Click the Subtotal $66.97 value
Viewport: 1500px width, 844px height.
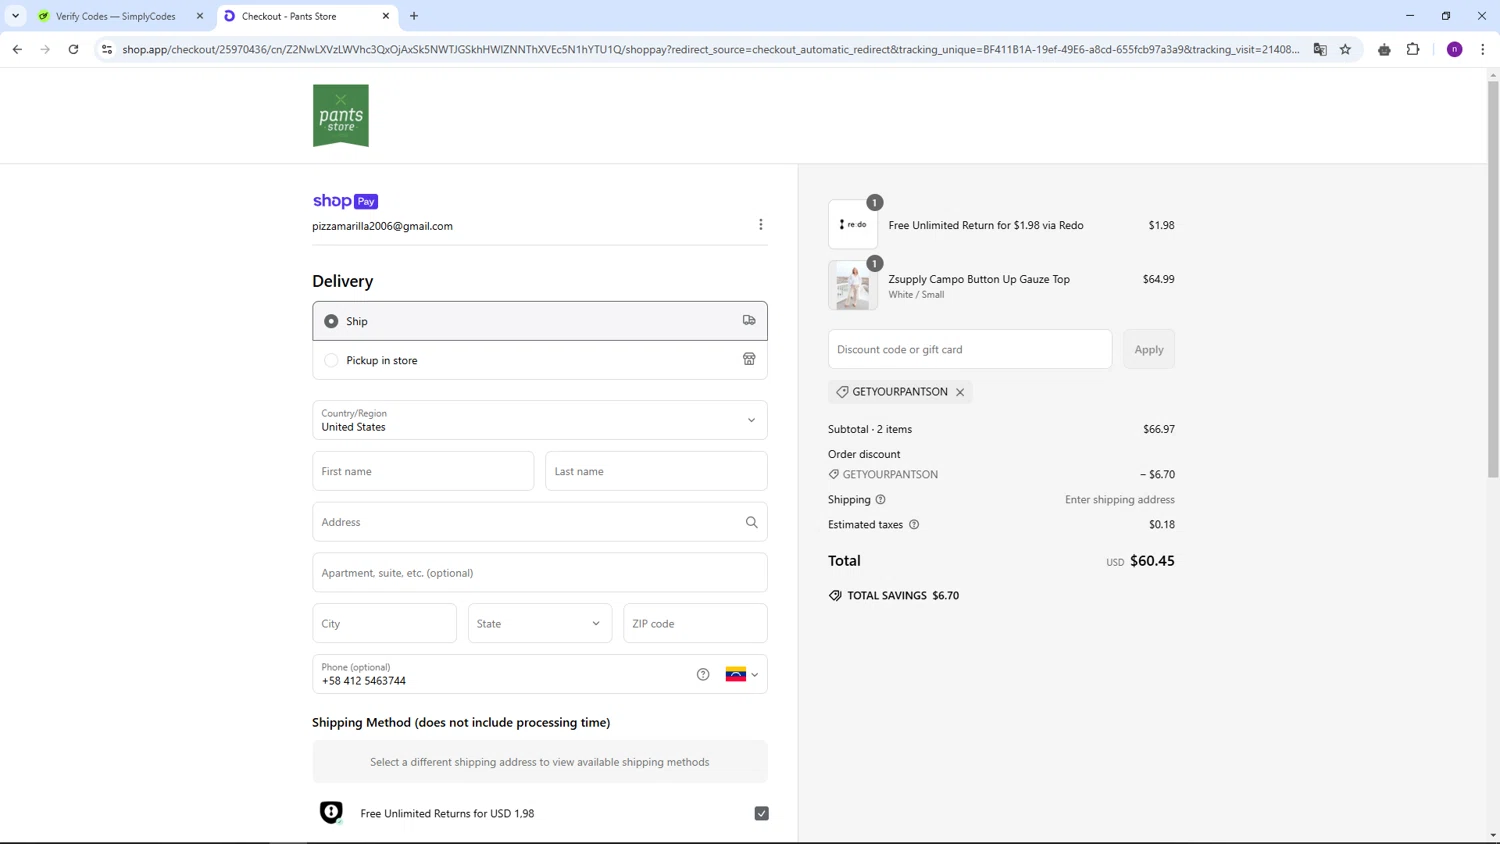tap(1159, 429)
